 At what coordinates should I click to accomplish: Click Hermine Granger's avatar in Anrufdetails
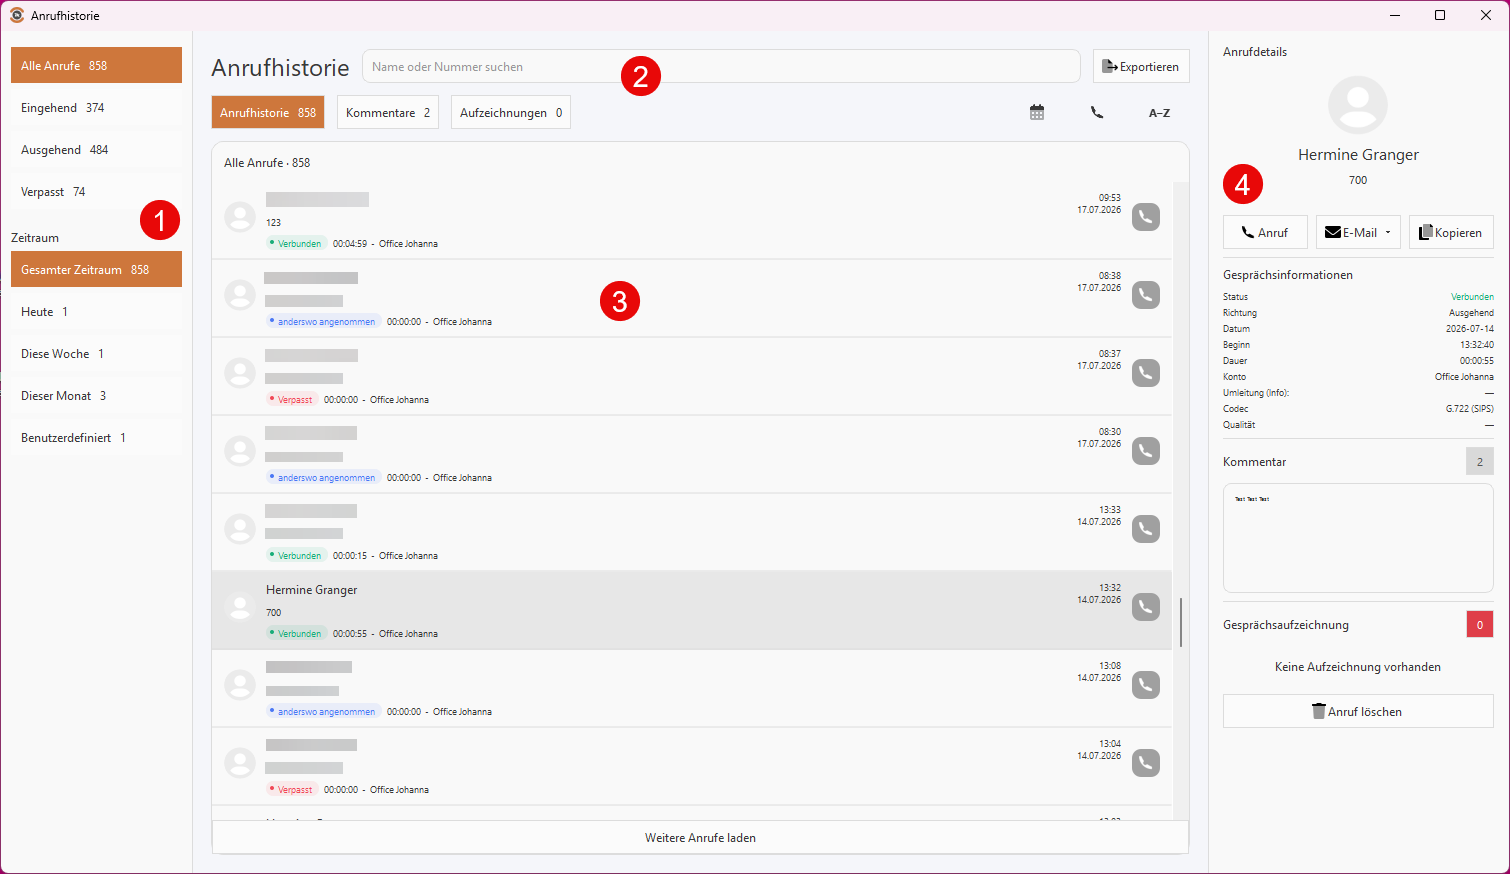[x=1358, y=105]
